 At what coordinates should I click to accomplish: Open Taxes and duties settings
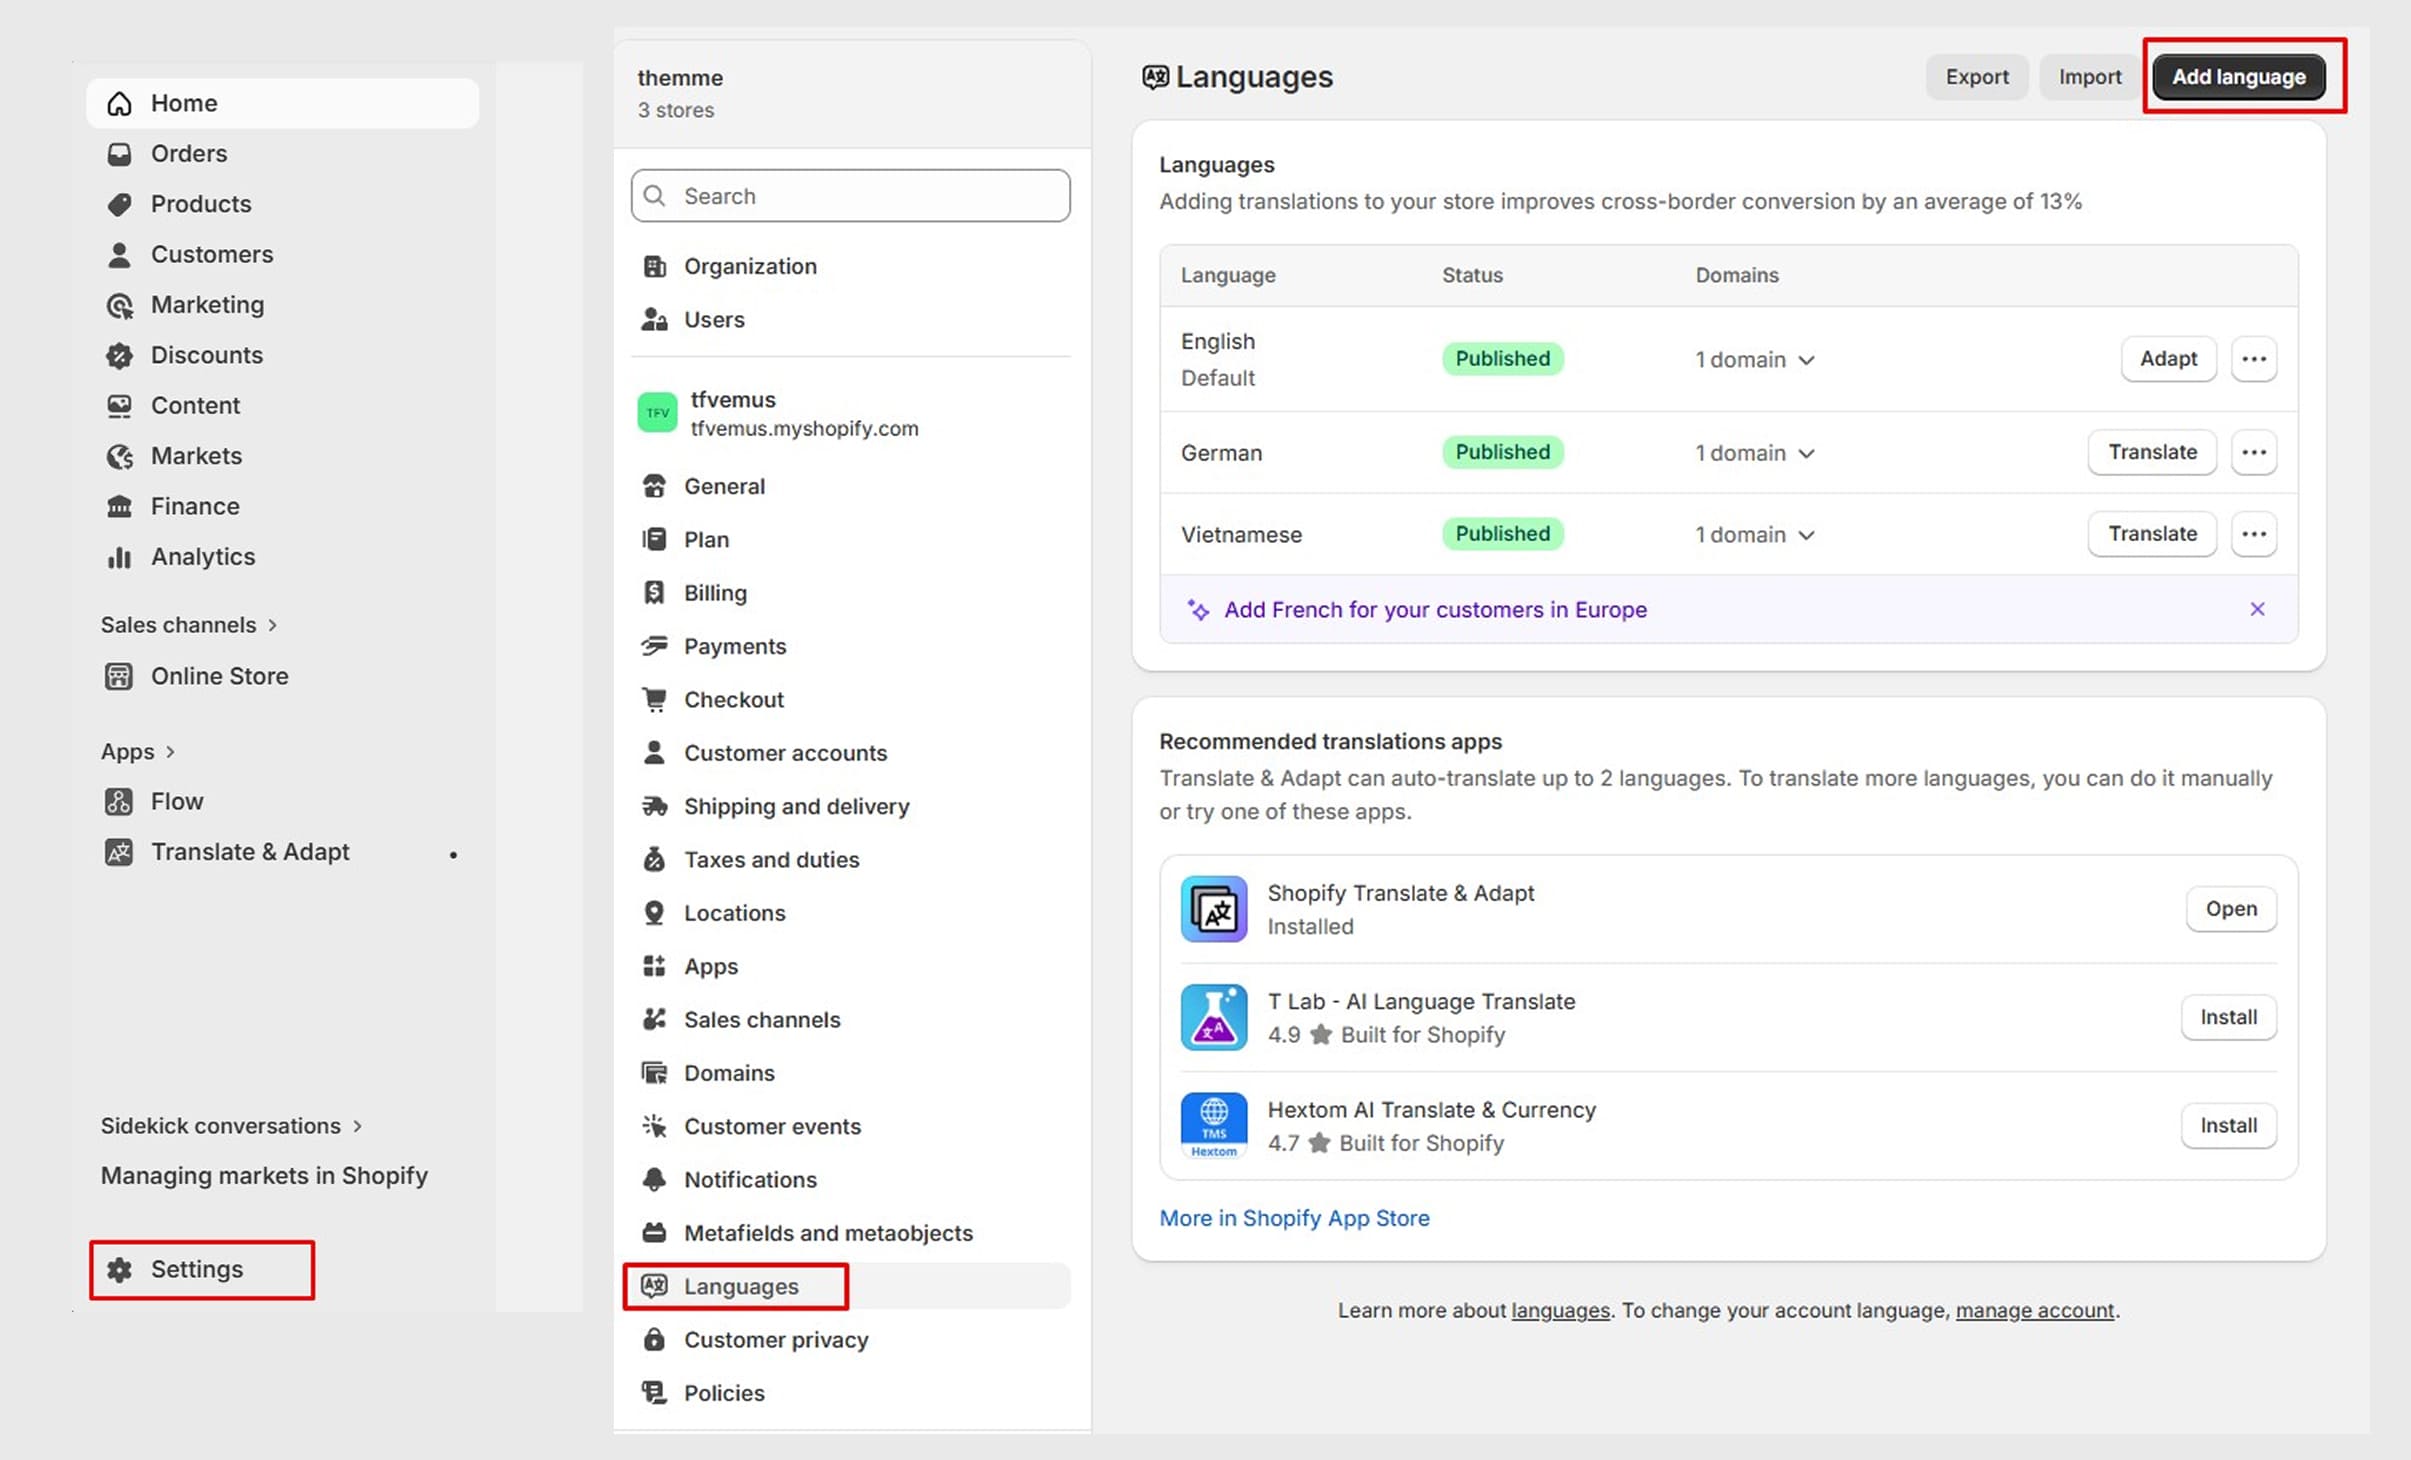click(850, 859)
